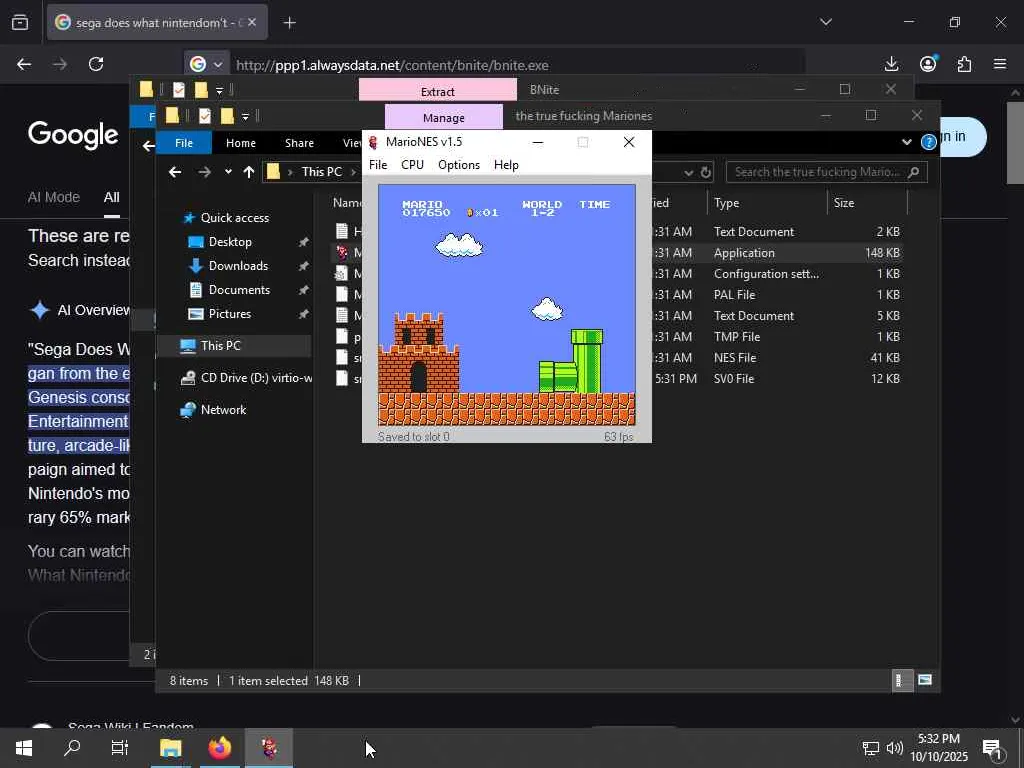Screen dimensions: 1024x768
Task: Open recent locations dropdown in Explorer
Action: (x=228, y=172)
